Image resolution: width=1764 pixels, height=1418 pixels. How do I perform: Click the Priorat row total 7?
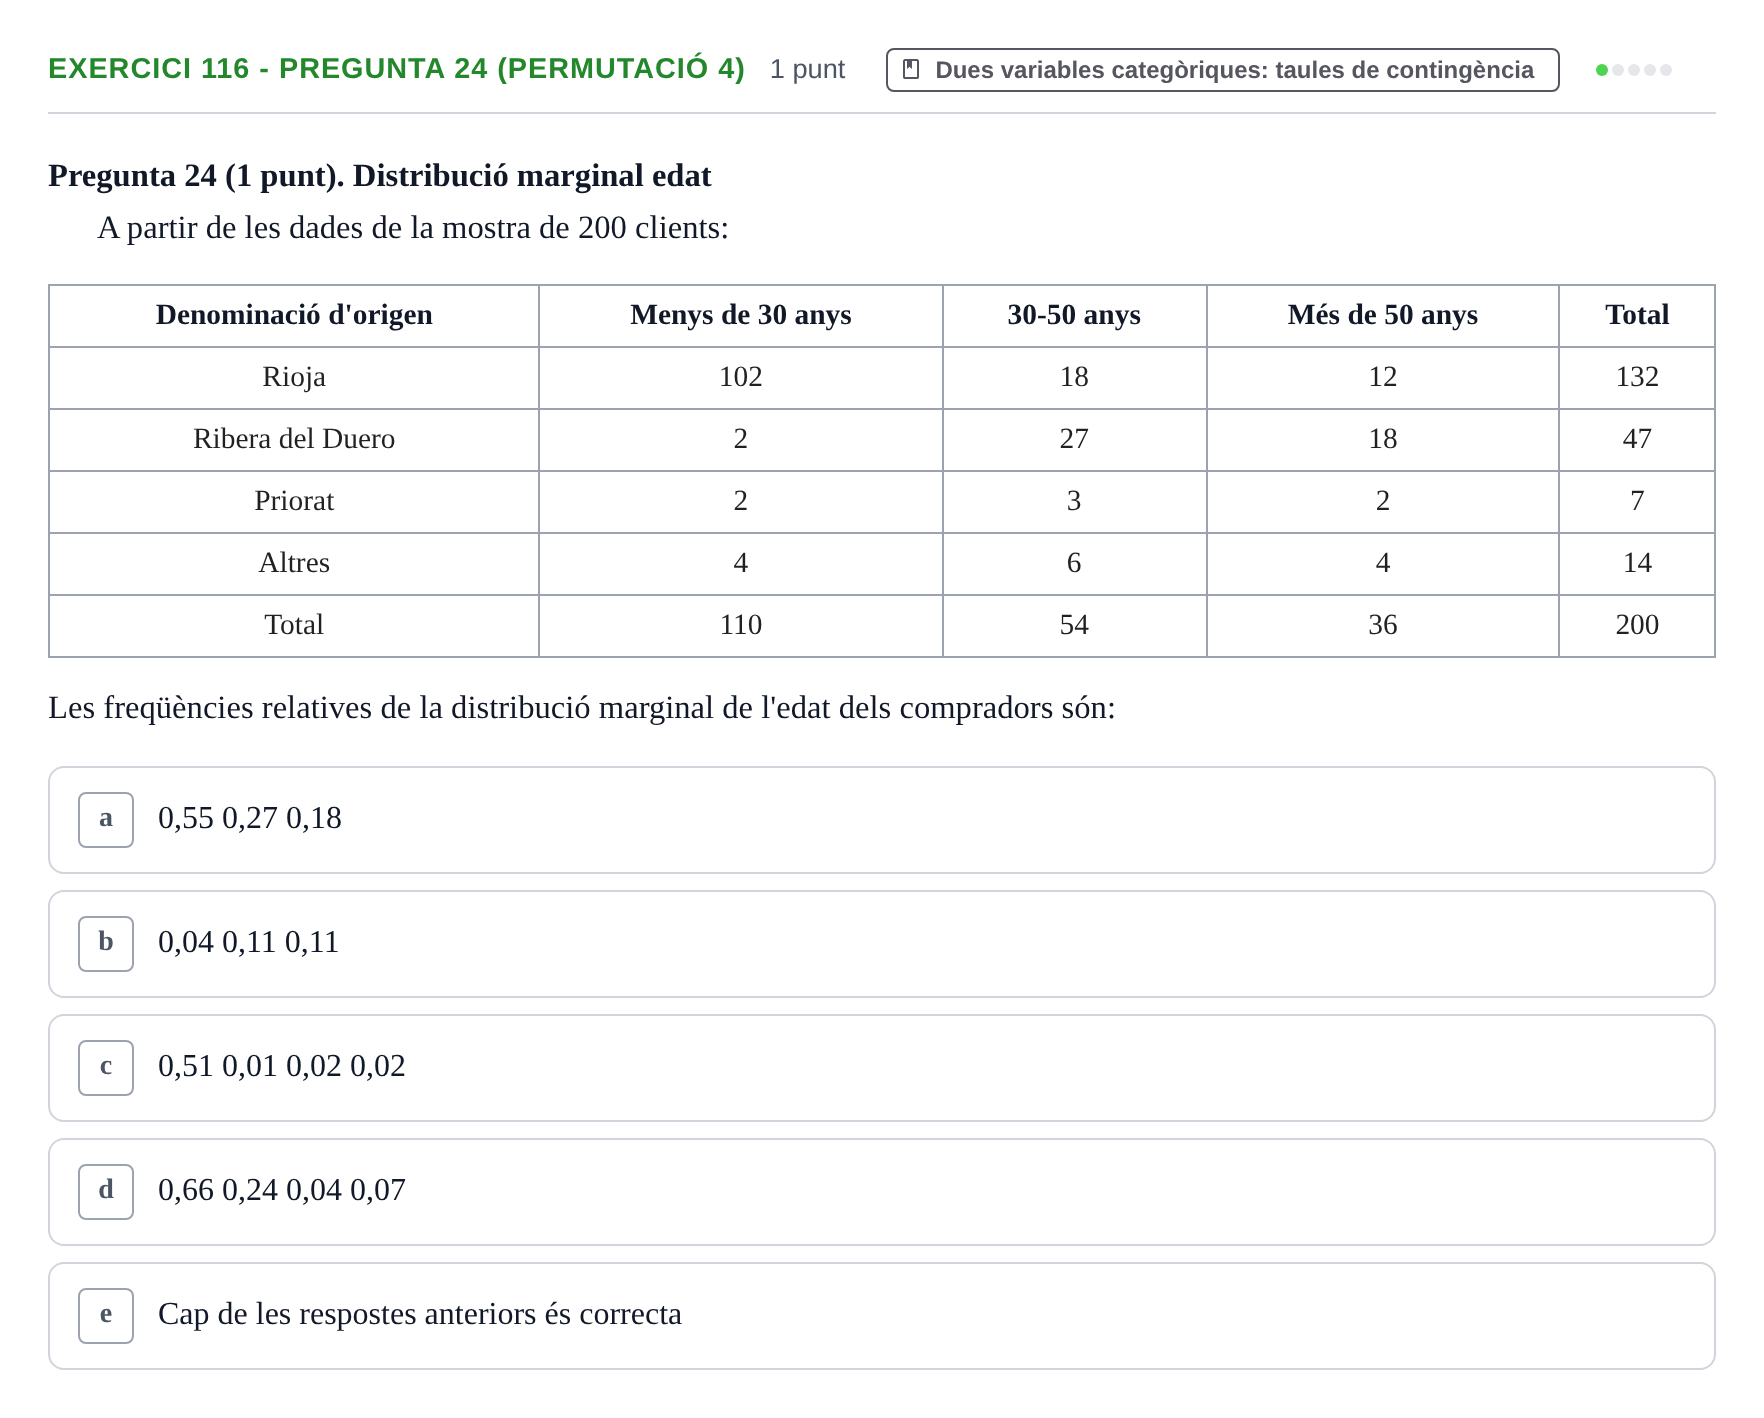(x=1637, y=501)
